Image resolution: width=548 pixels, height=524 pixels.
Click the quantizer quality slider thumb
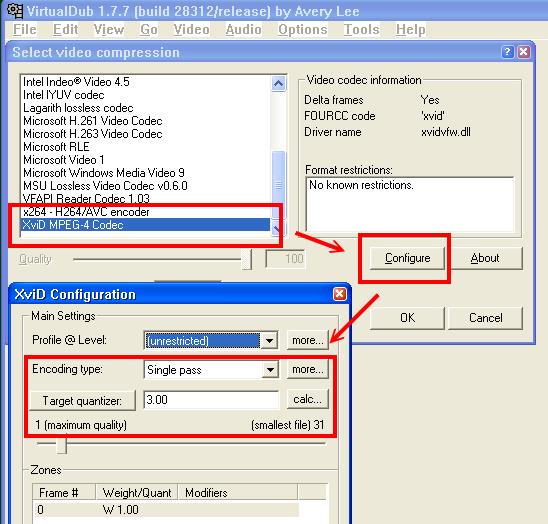[x=62, y=444]
